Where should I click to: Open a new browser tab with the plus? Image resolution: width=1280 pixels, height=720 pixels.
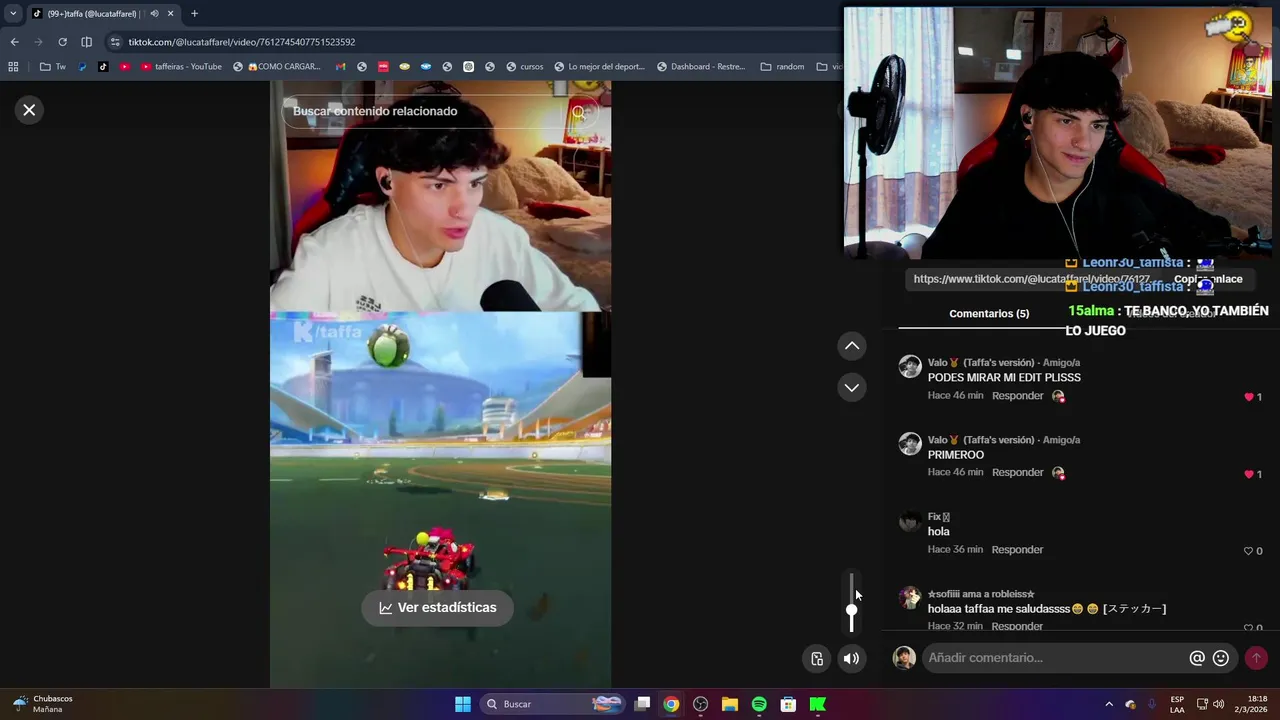pyautogui.click(x=194, y=14)
